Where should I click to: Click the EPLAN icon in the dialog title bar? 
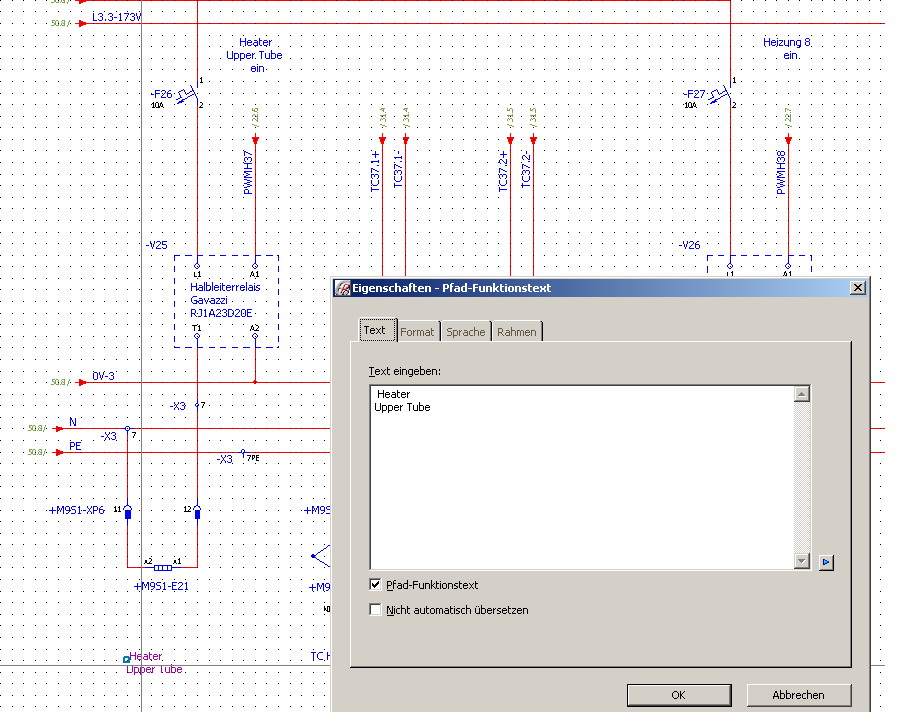(x=343, y=288)
